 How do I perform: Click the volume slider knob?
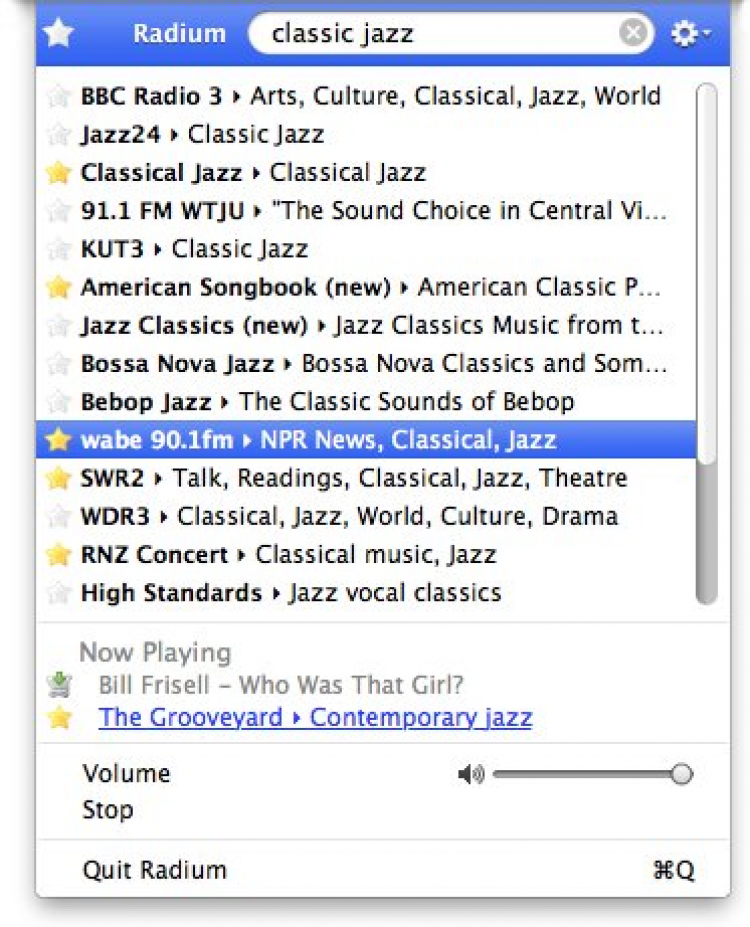coord(682,774)
